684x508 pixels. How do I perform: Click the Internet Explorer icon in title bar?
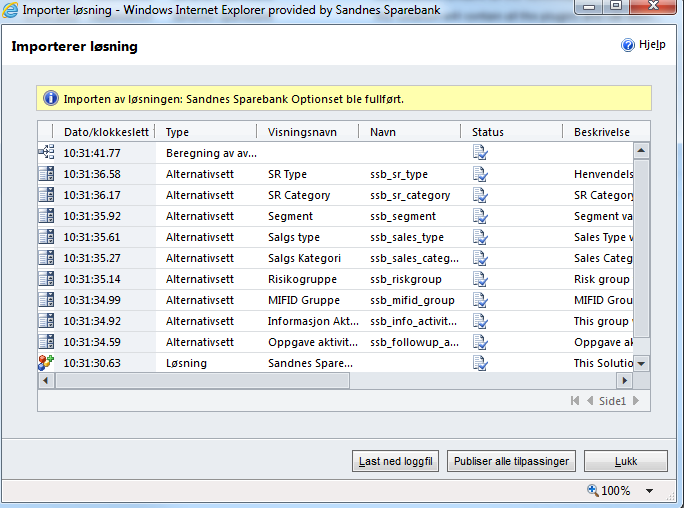(10, 10)
